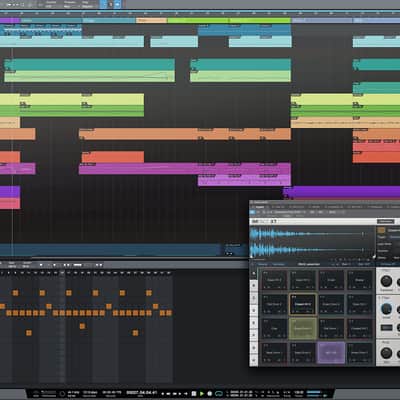Trigger the pad directly above the purple pad
Screen dimensions: 400x400
(x=331, y=329)
